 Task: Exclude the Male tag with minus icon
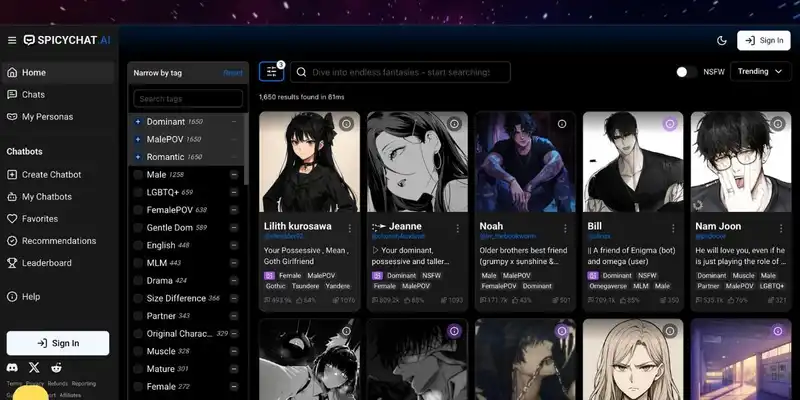point(234,175)
